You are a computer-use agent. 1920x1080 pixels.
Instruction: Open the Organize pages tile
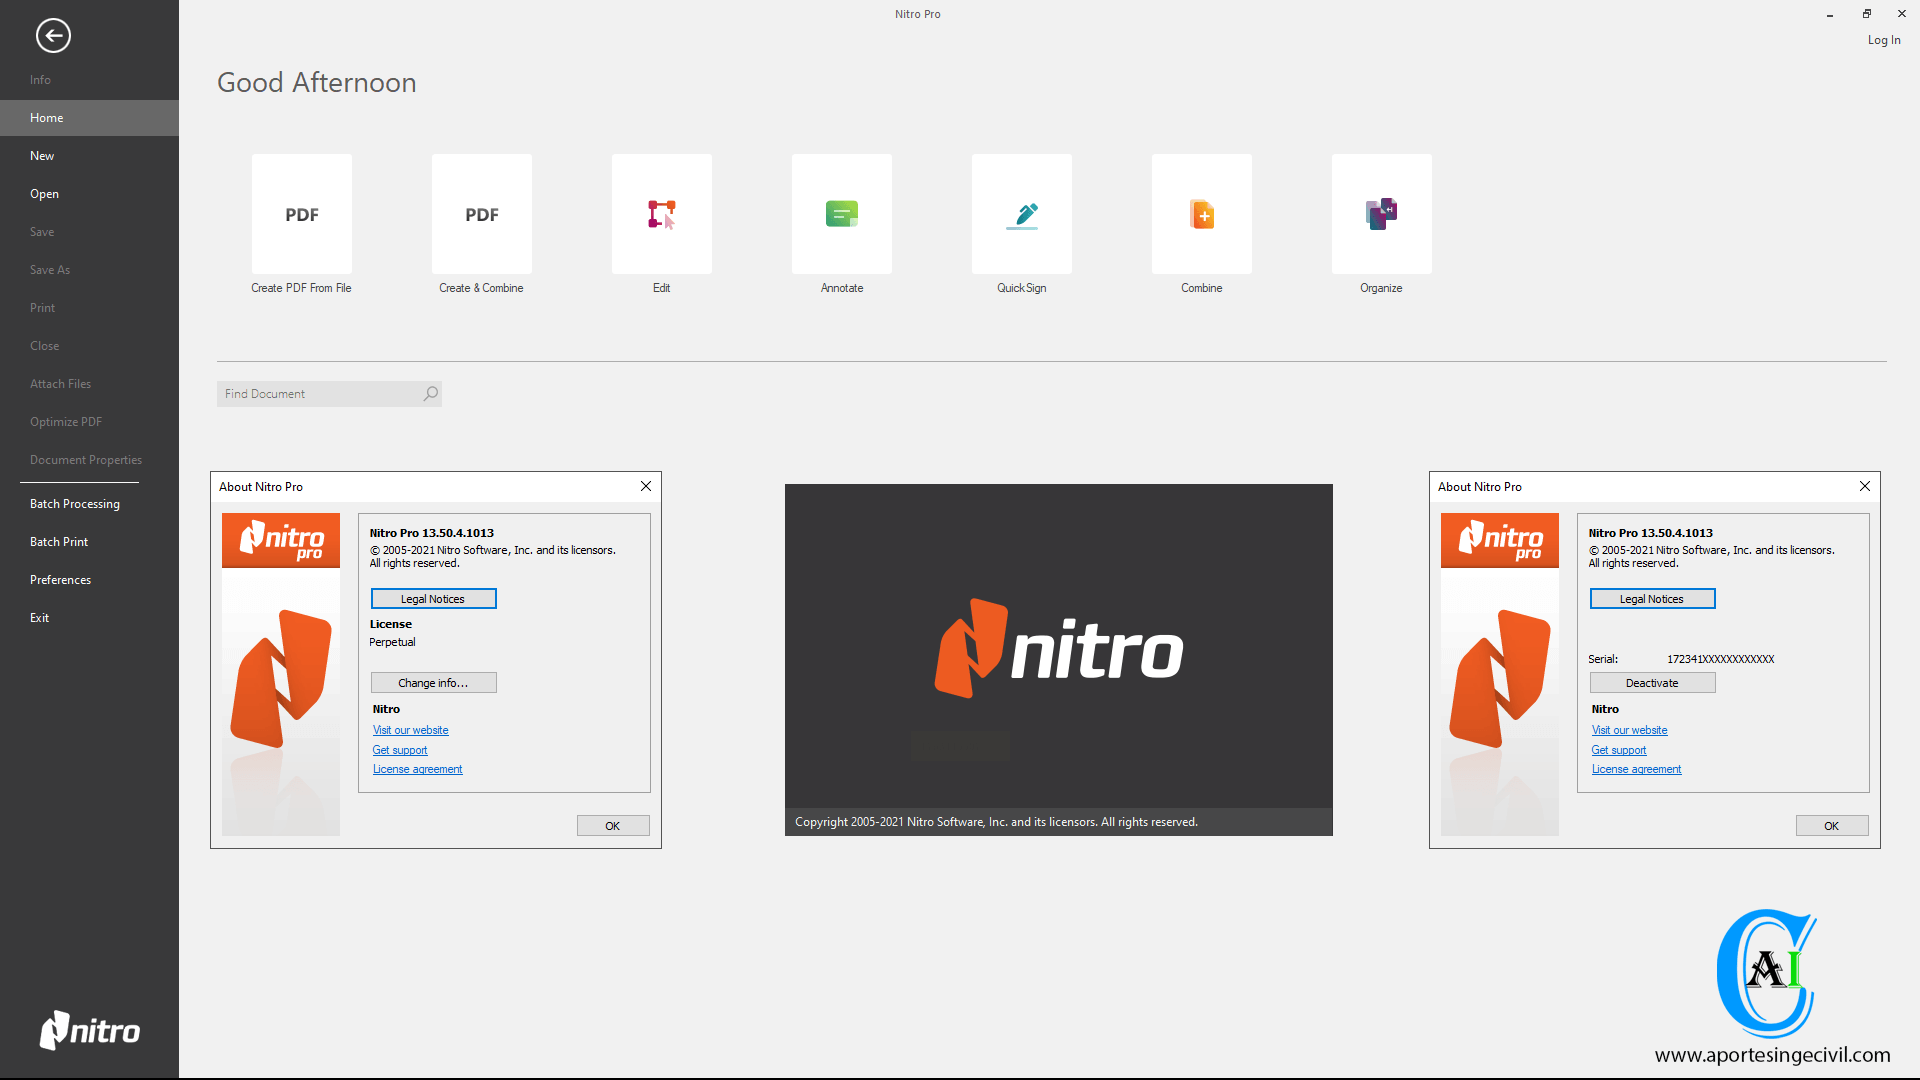(1381, 214)
